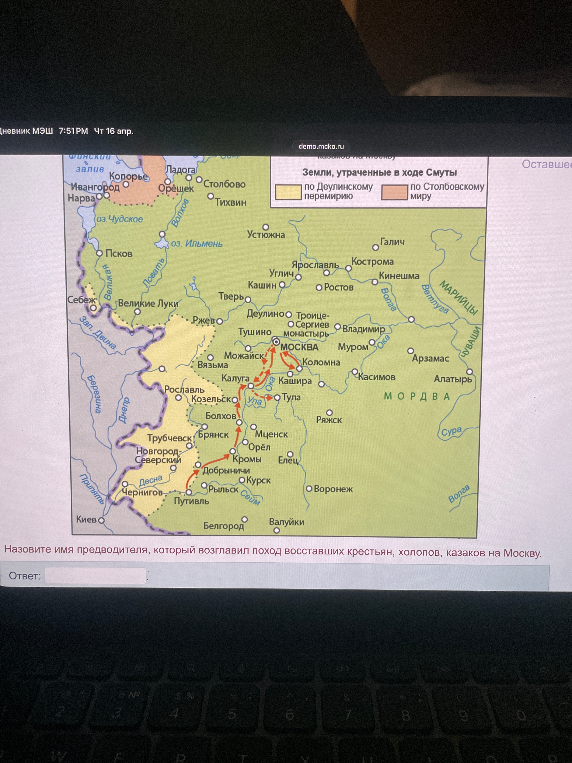Click the Чт 16 апр. date text

(x=113, y=131)
